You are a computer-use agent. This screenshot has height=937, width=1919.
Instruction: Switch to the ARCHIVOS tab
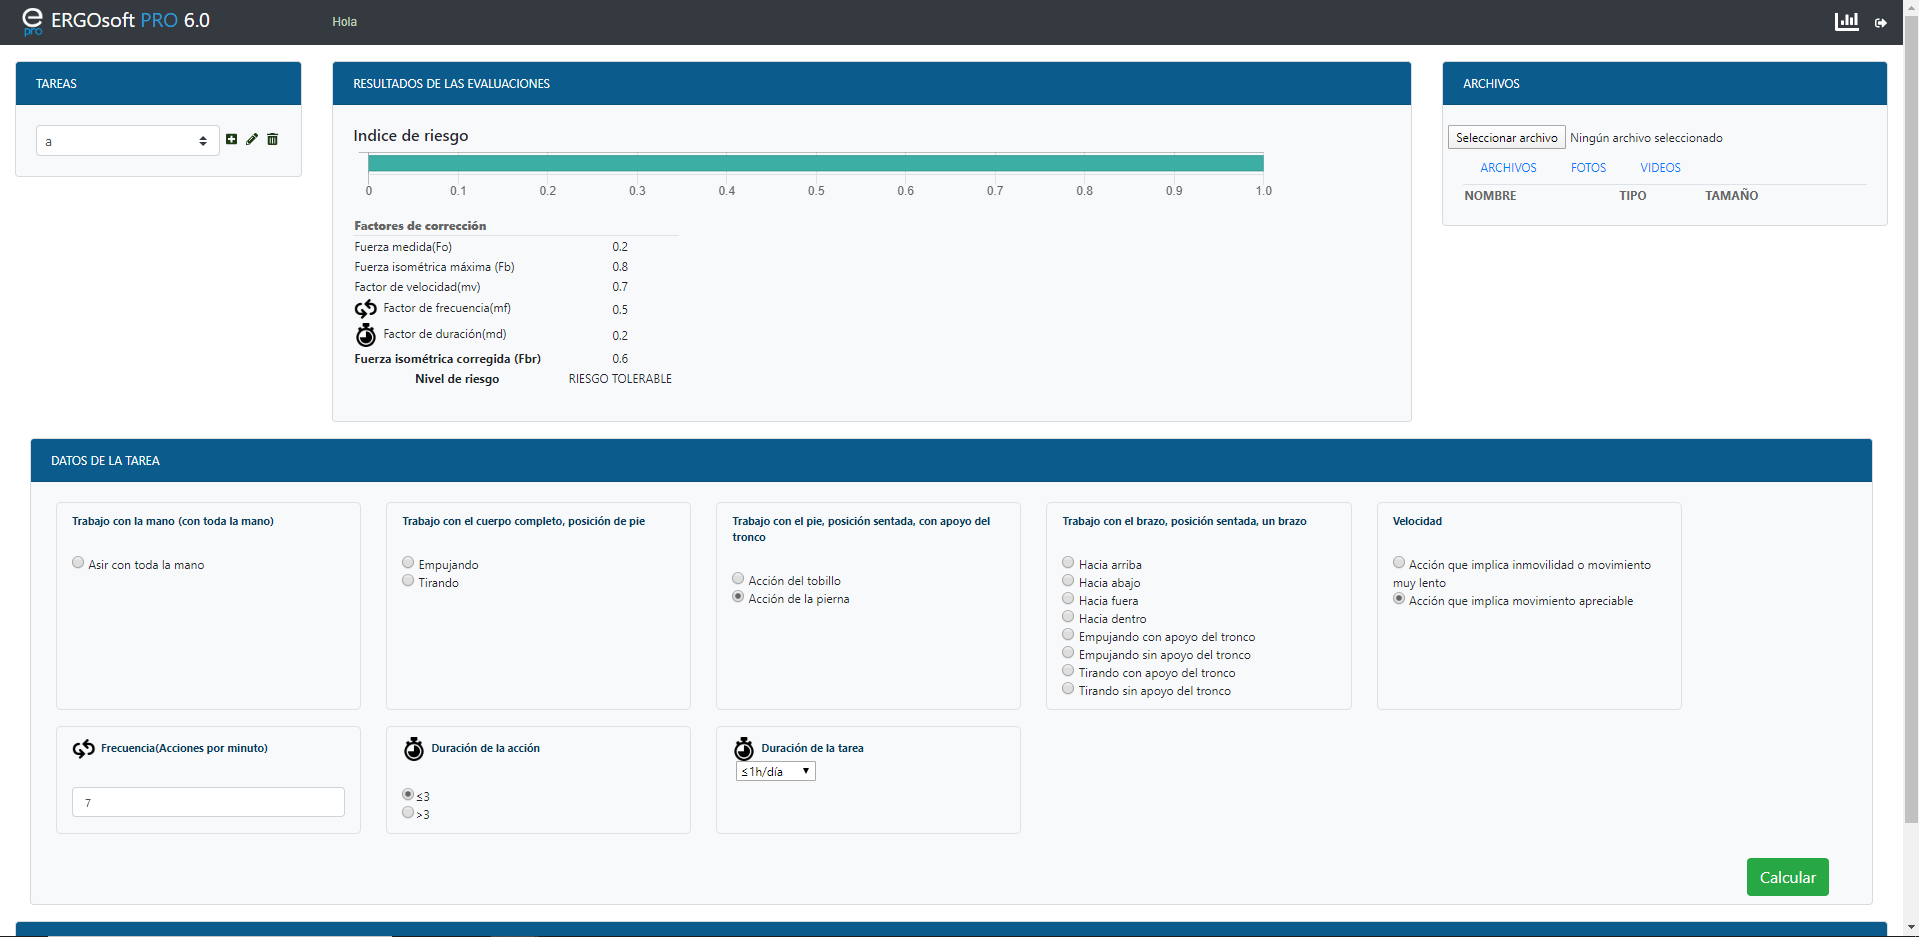click(1508, 168)
